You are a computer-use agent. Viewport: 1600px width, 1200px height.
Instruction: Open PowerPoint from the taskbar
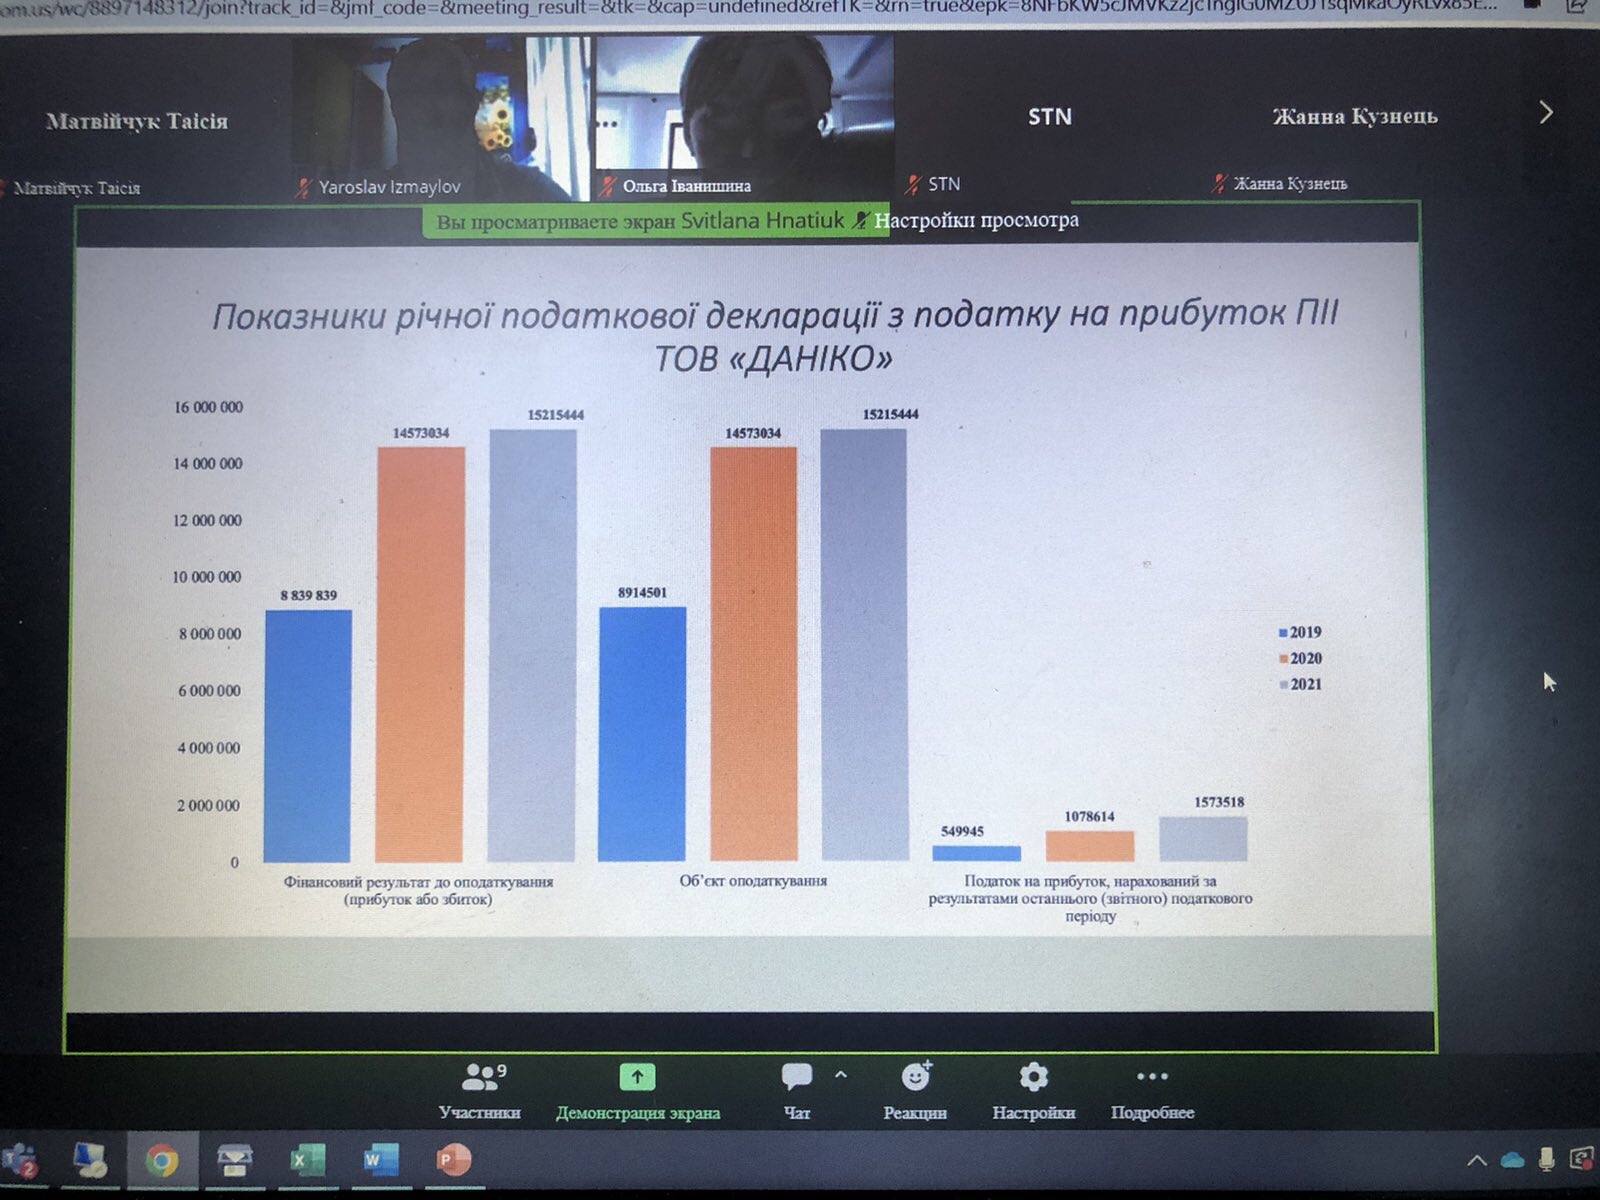click(453, 1160)
